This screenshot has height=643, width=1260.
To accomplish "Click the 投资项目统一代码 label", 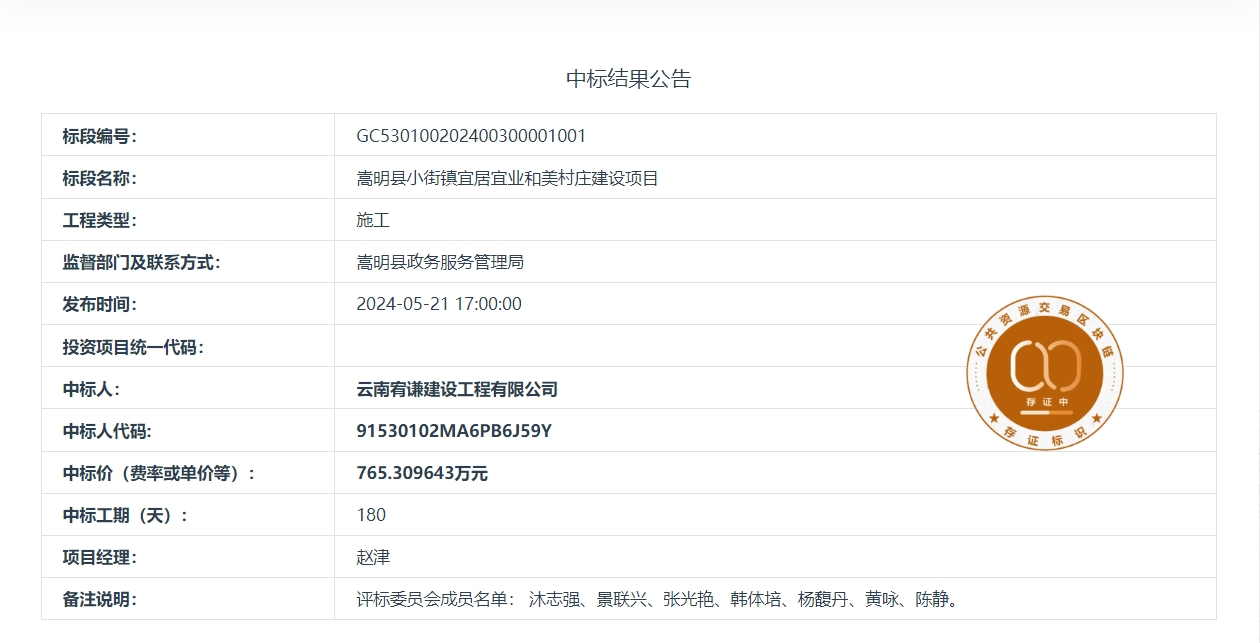I will [133, 347].
